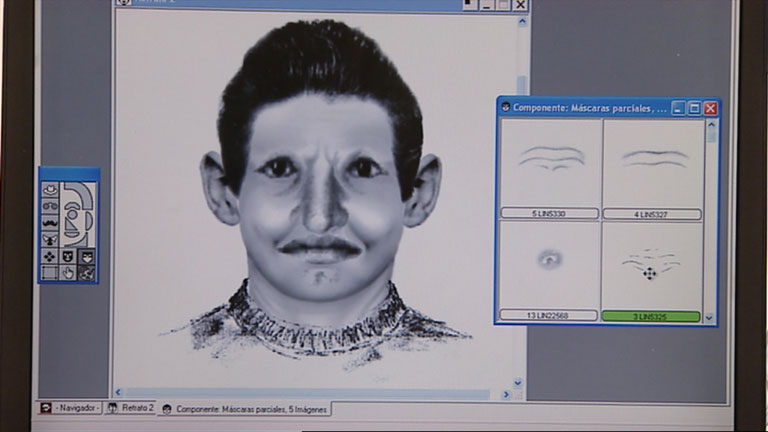The width and height of the screenshot is (768, 432).
Task: Click the face parts diagram selector
Action: (x=77, y=212)
